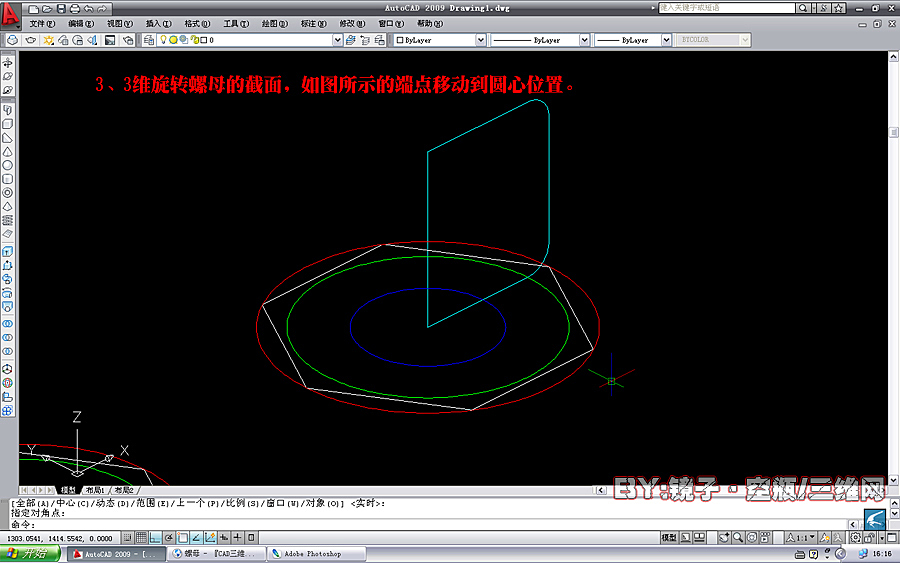This screenshot has width=900, height=563.
Task: Switch to Adobe Photoshop in taskbar
Action: (x=317, y=554)
